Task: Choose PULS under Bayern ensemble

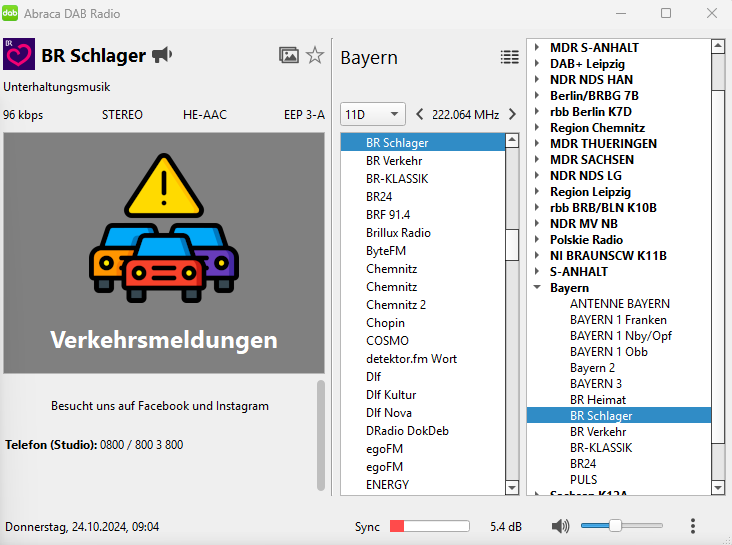Action: [x=583, y=480]
